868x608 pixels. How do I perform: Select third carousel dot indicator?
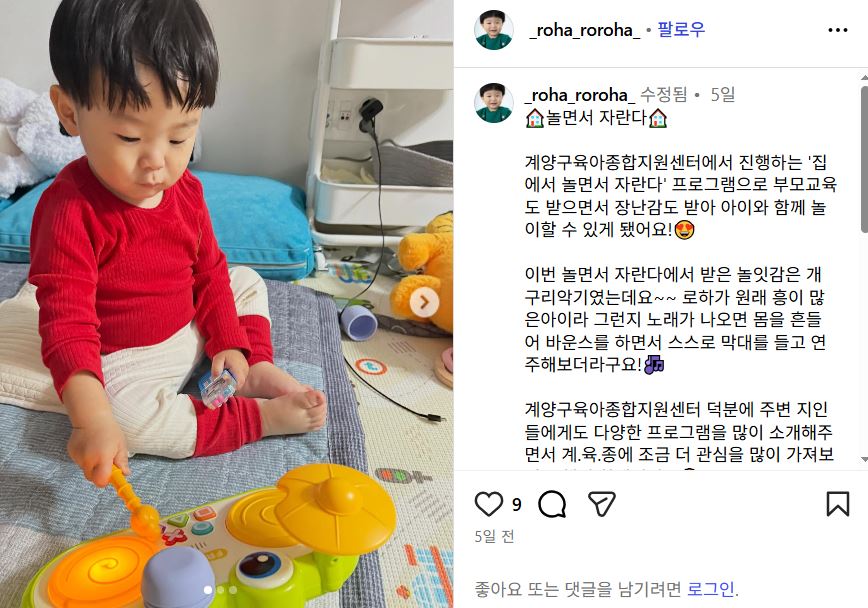(233, 590)
